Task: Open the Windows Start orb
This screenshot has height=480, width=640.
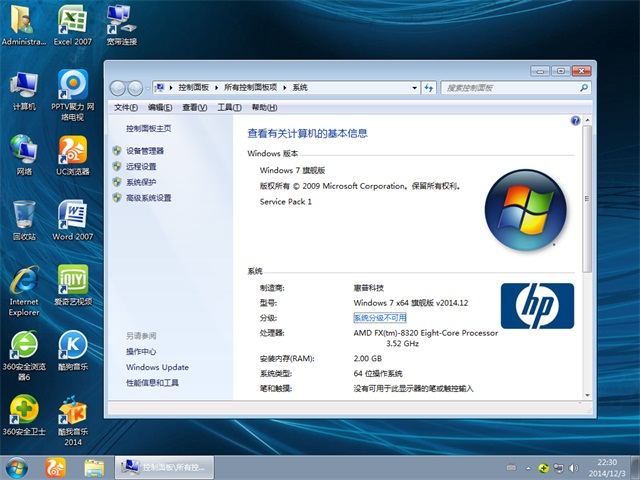Action: coord(17,467)
